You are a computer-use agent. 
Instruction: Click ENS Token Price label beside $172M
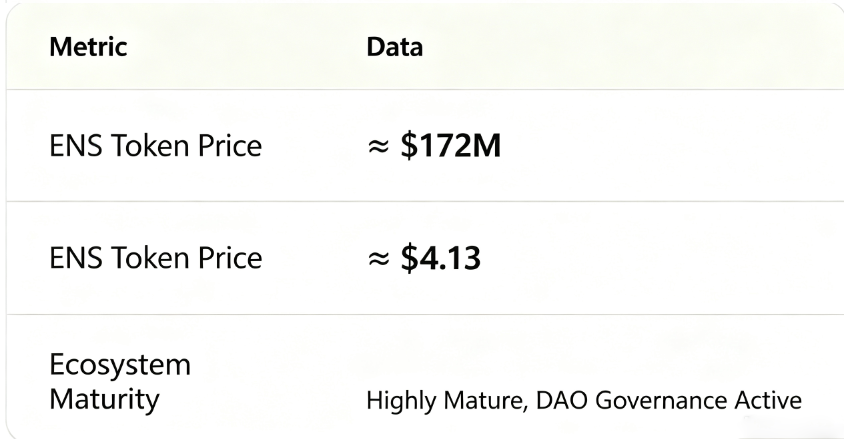coord(156,146)
